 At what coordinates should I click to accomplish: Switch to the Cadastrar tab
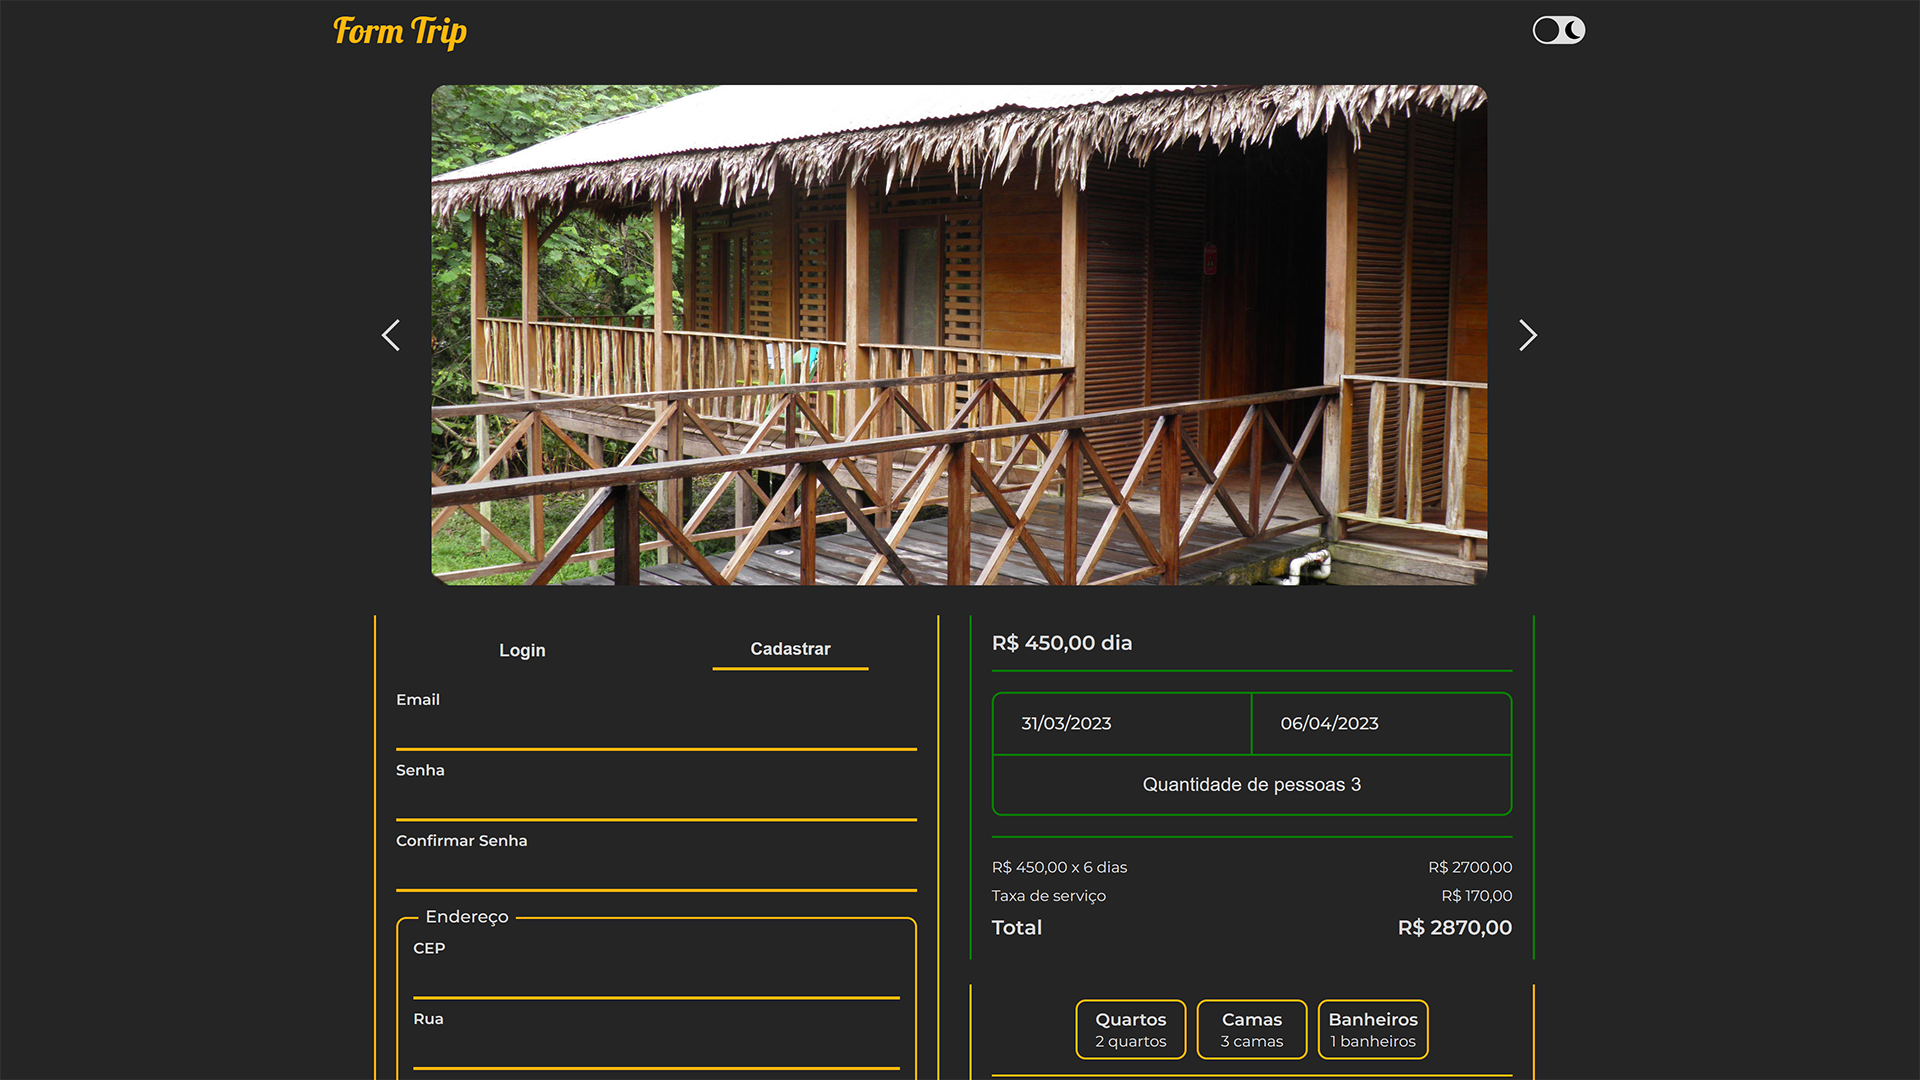coord(790,649)
